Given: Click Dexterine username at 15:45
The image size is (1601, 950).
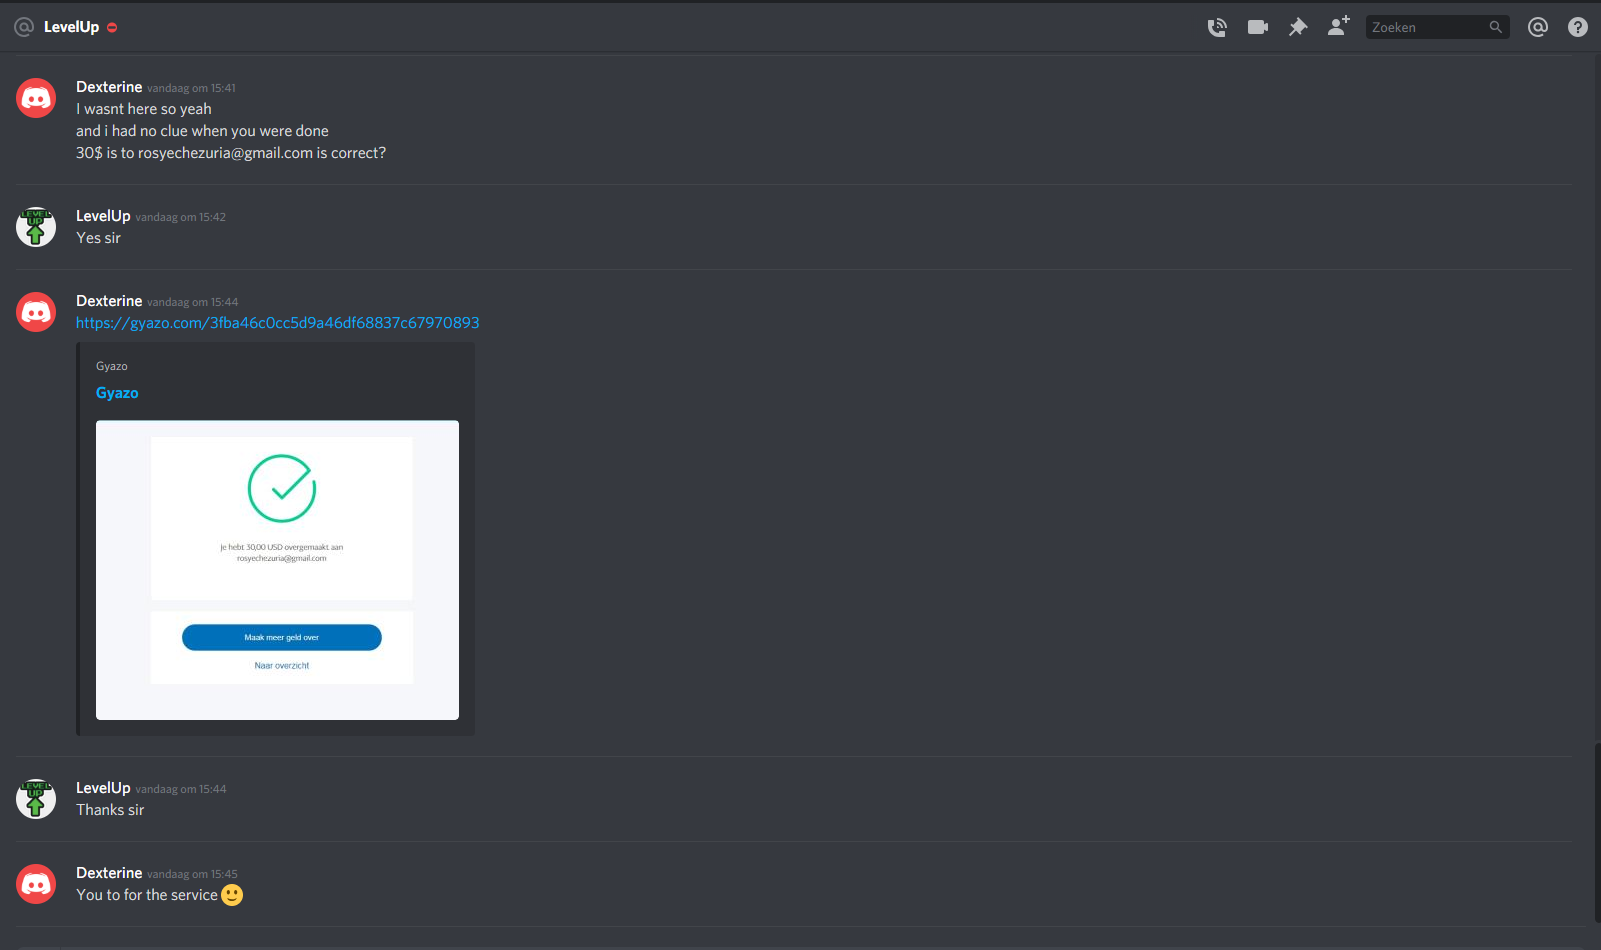Looking at the screenshot, I should (x=109, y=873).
